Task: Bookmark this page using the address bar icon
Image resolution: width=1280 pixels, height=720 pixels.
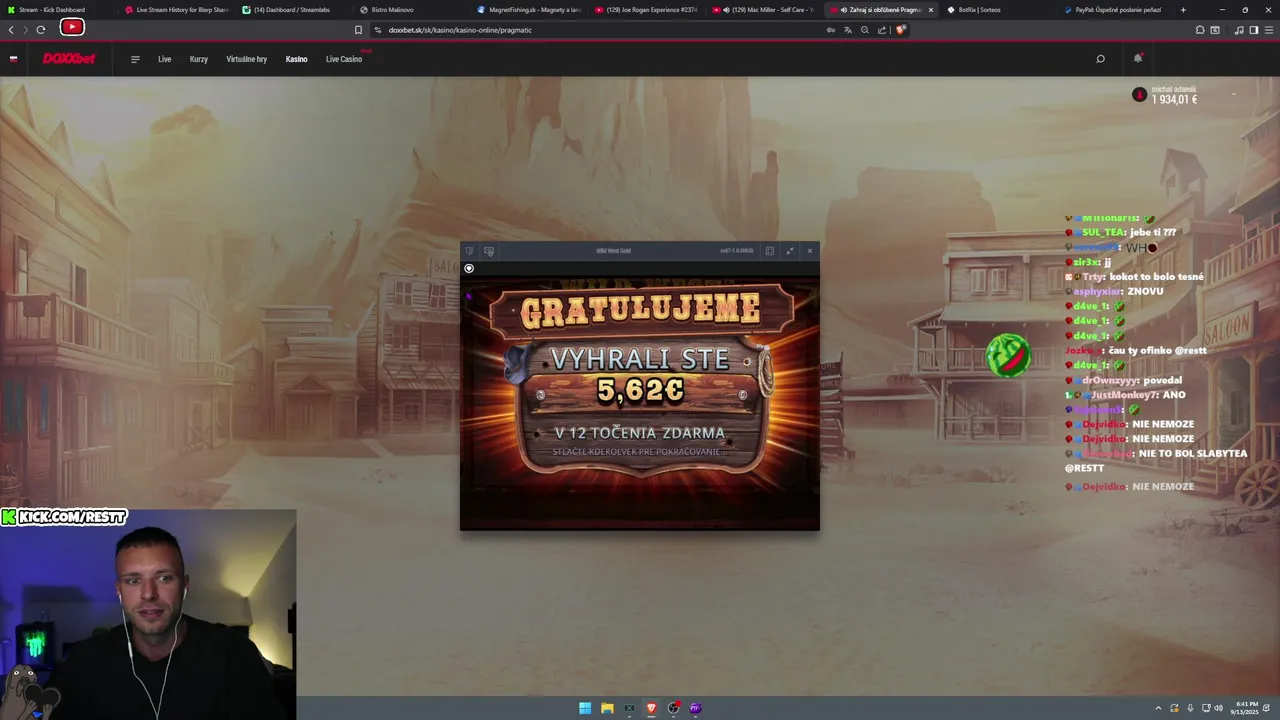Action: (x=358, y=30)
